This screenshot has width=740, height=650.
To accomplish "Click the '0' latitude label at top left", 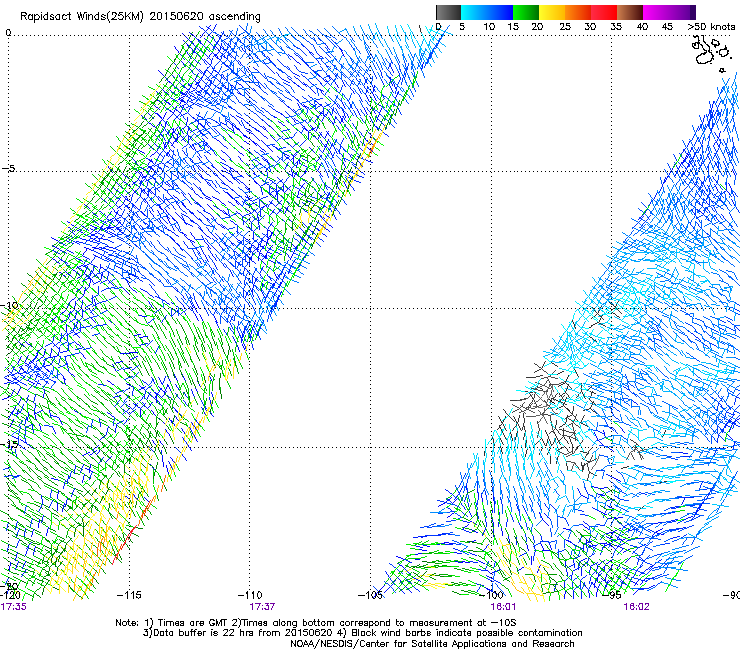I will point(8,33).
